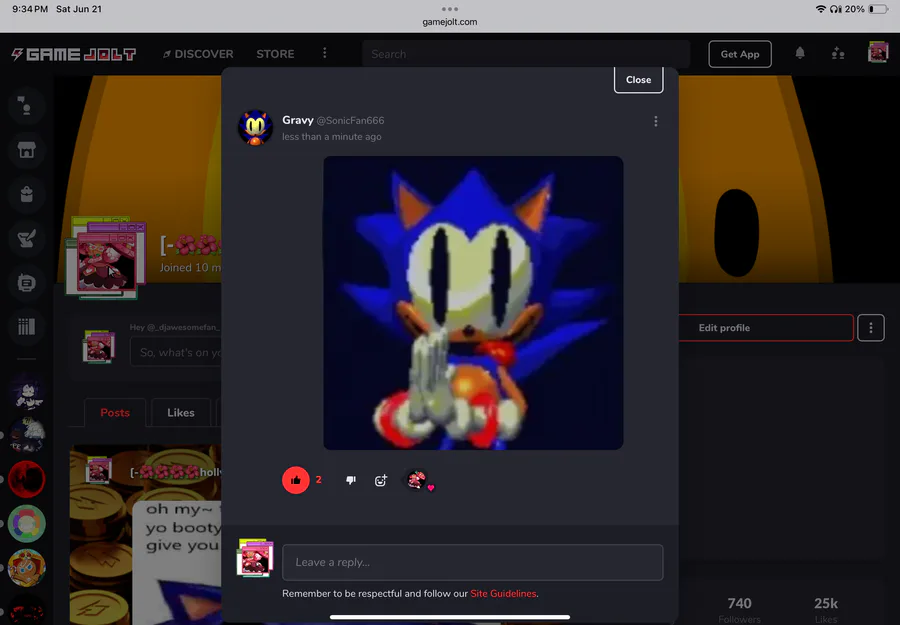Open the Site Guidelines link
The height and width of the screenshot is (625, 900).
503,593
